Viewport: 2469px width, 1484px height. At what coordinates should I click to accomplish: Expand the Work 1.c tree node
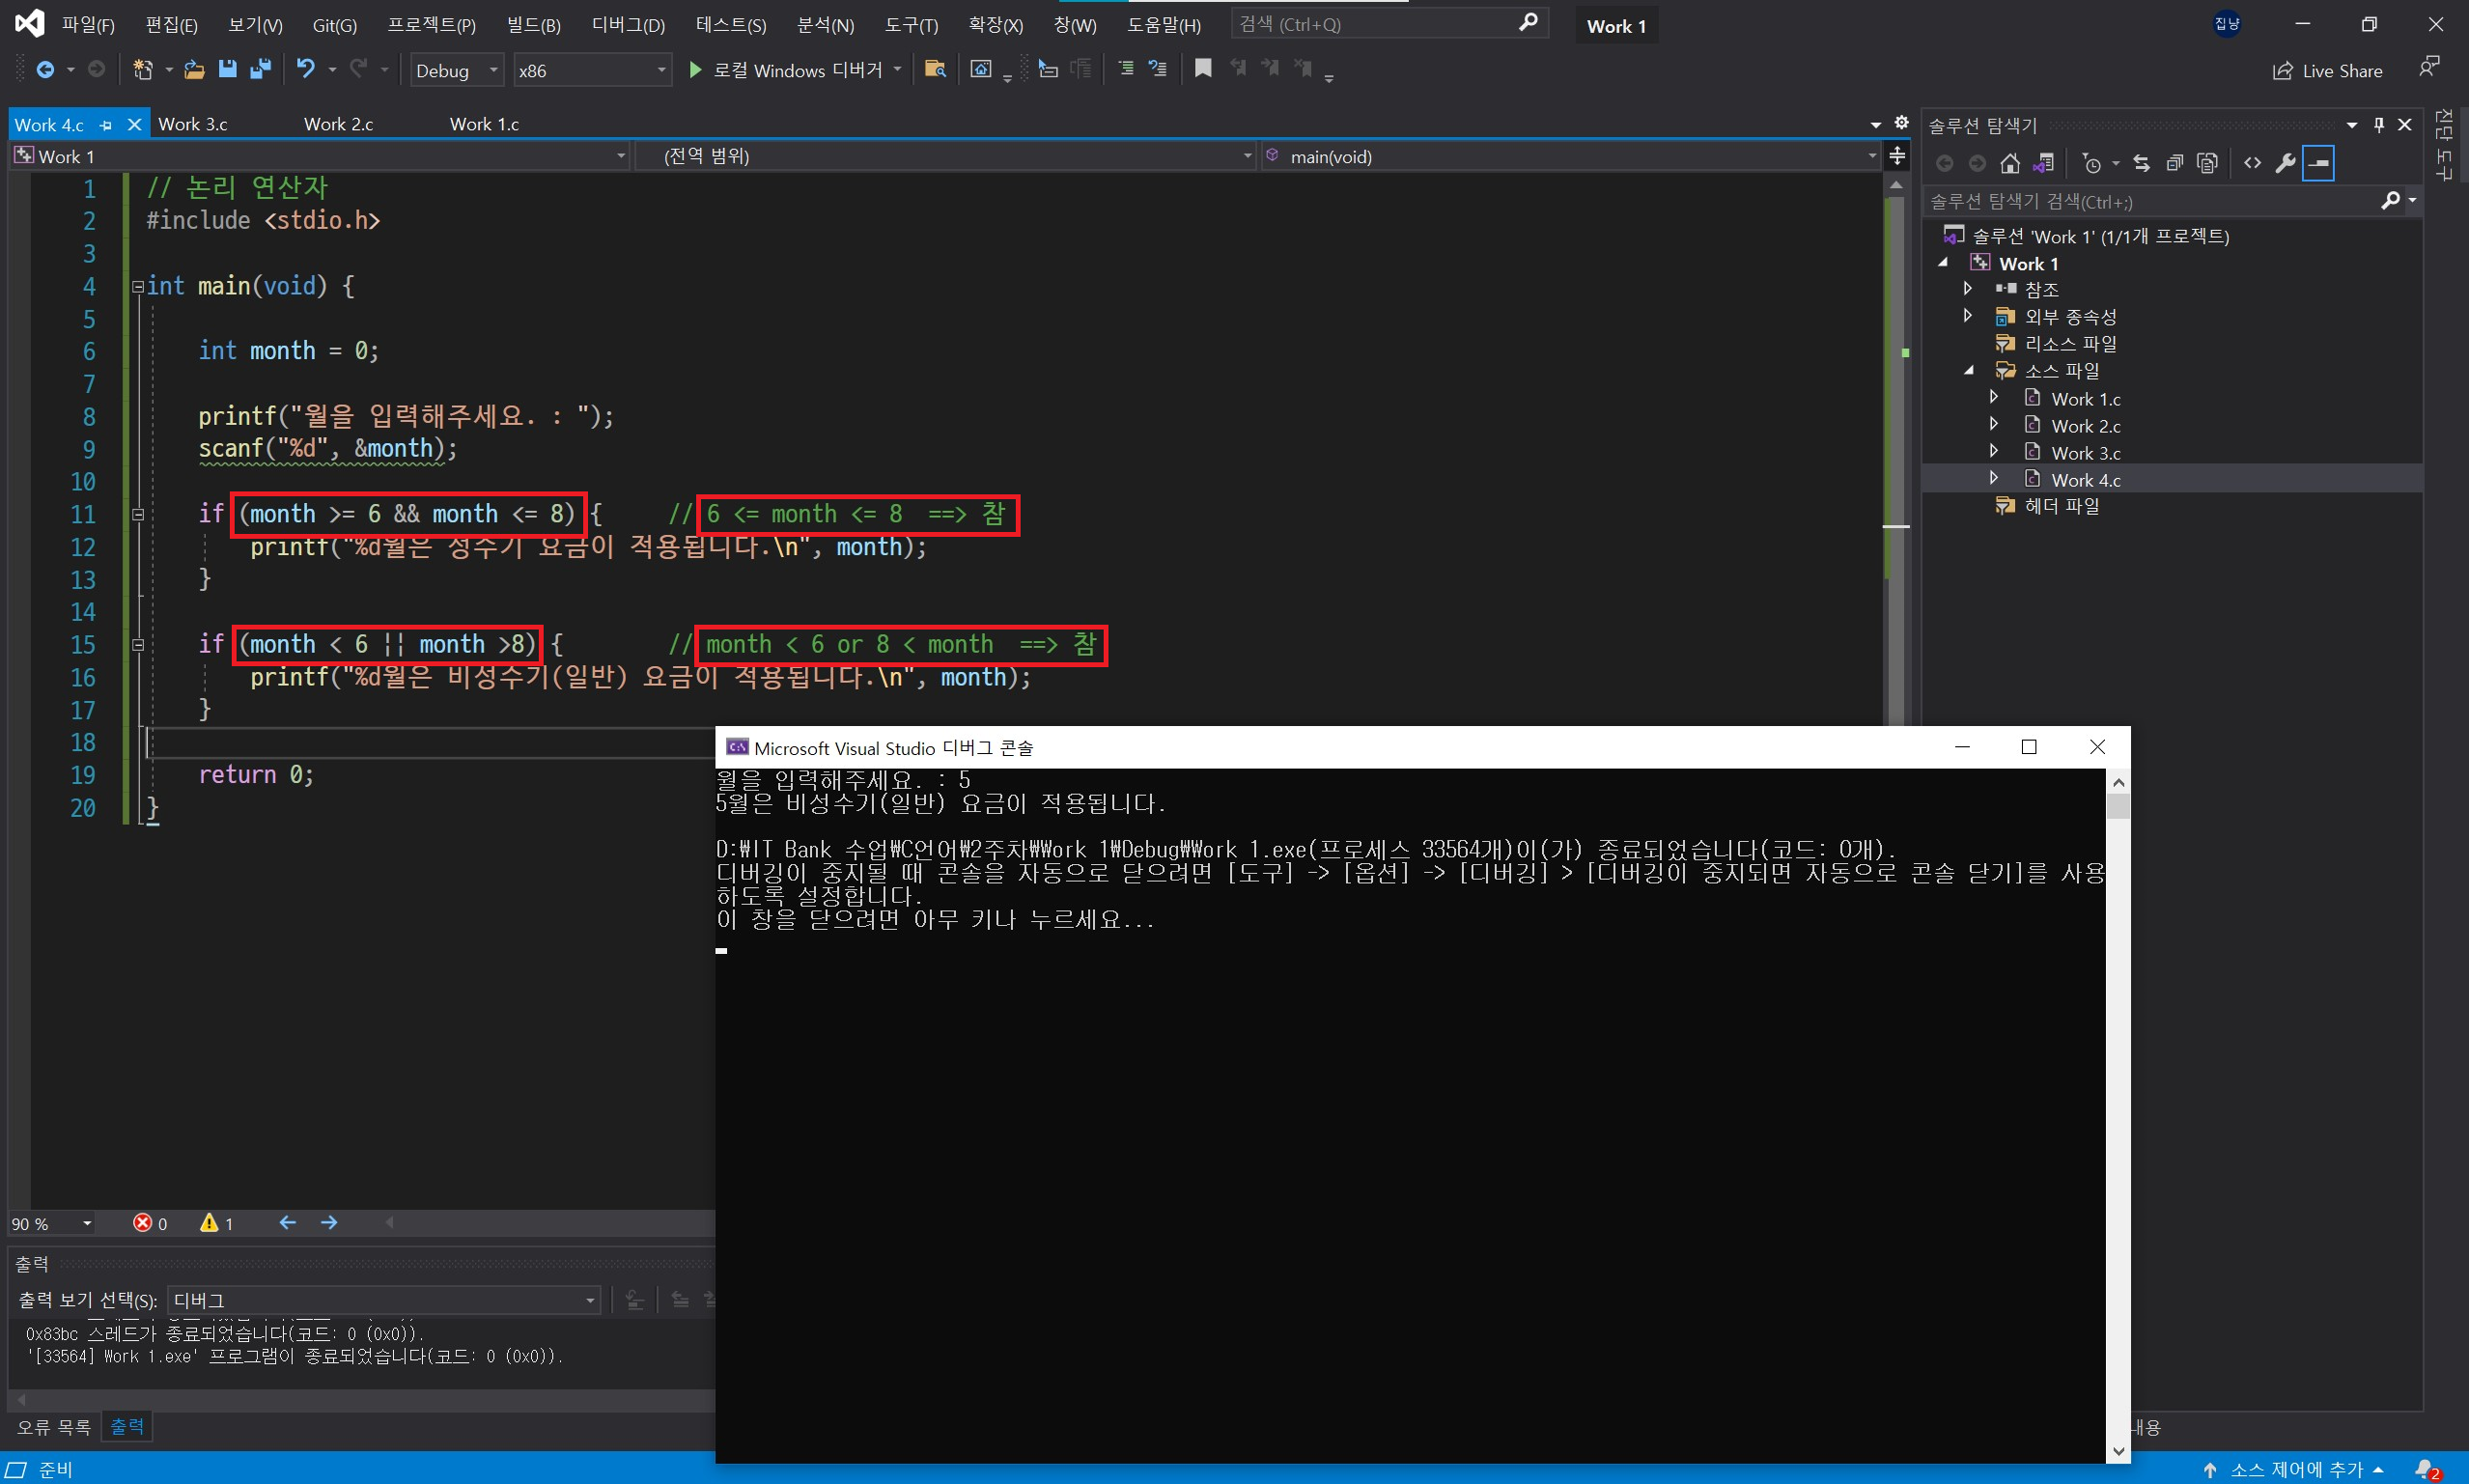coord(1993,398)
